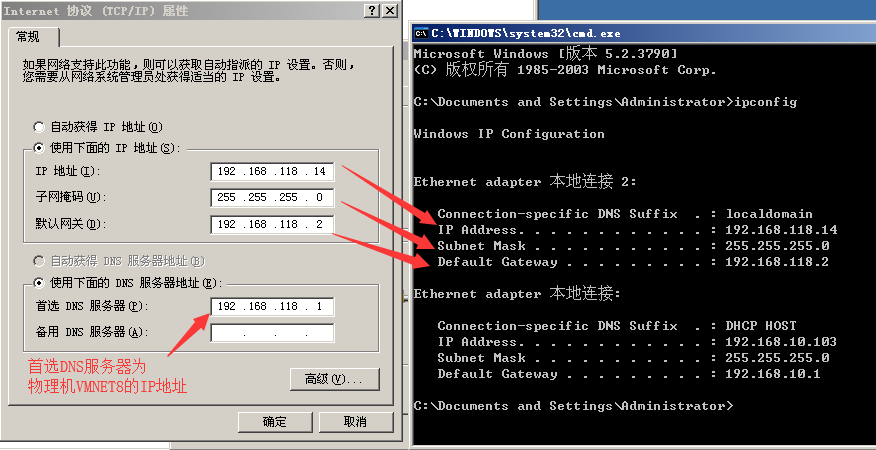The image size is (876, 450).
Task: Close the TCP/IP properties dialog
Action: click(x=390, y=11)
